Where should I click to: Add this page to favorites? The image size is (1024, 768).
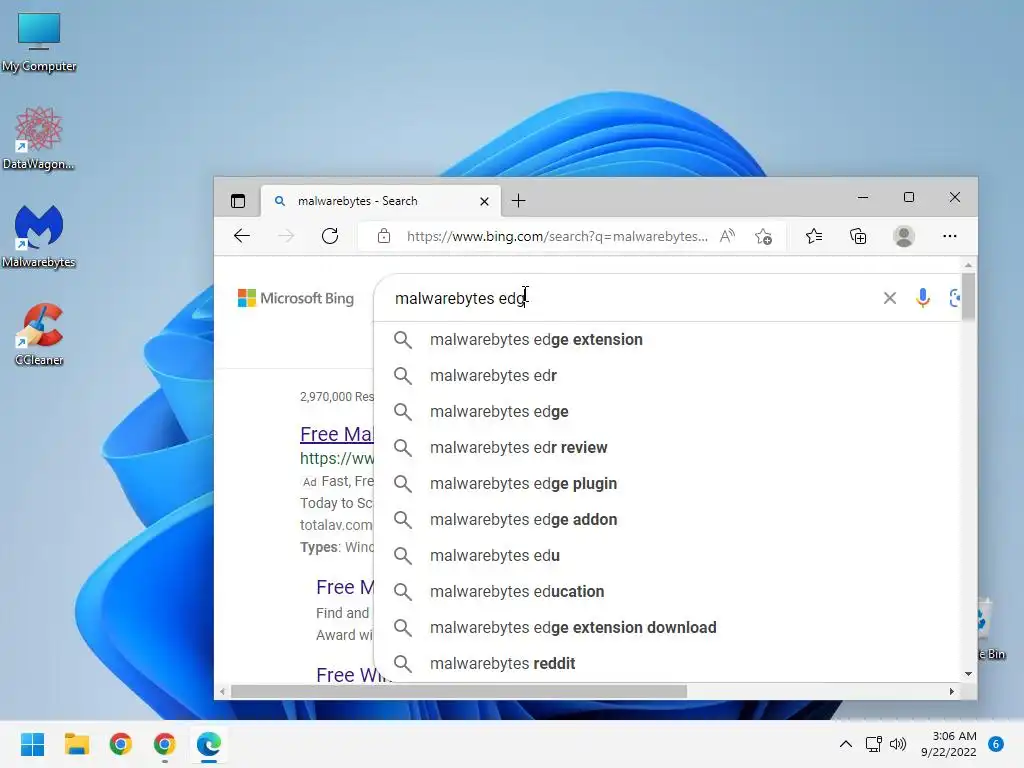click(763, 236)
